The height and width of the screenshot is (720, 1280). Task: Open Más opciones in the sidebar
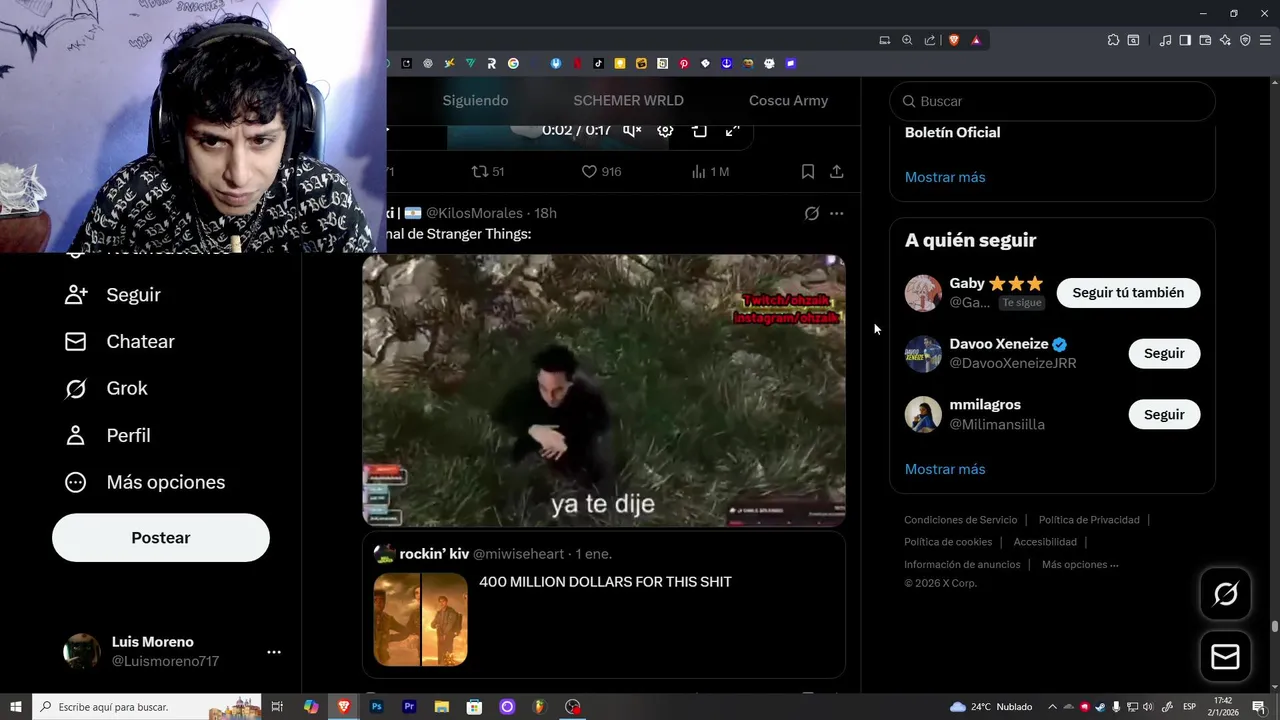tap(144, 483)
